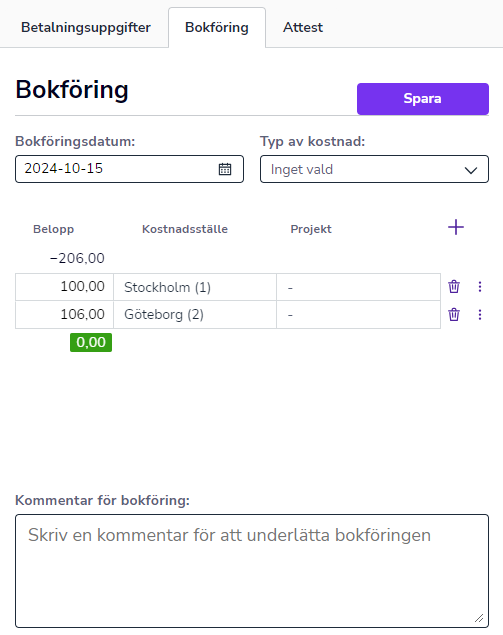The height and width of the screenshot is (635, 503).
Task: Save the accounting with Spara button
Action: [423, 99]
